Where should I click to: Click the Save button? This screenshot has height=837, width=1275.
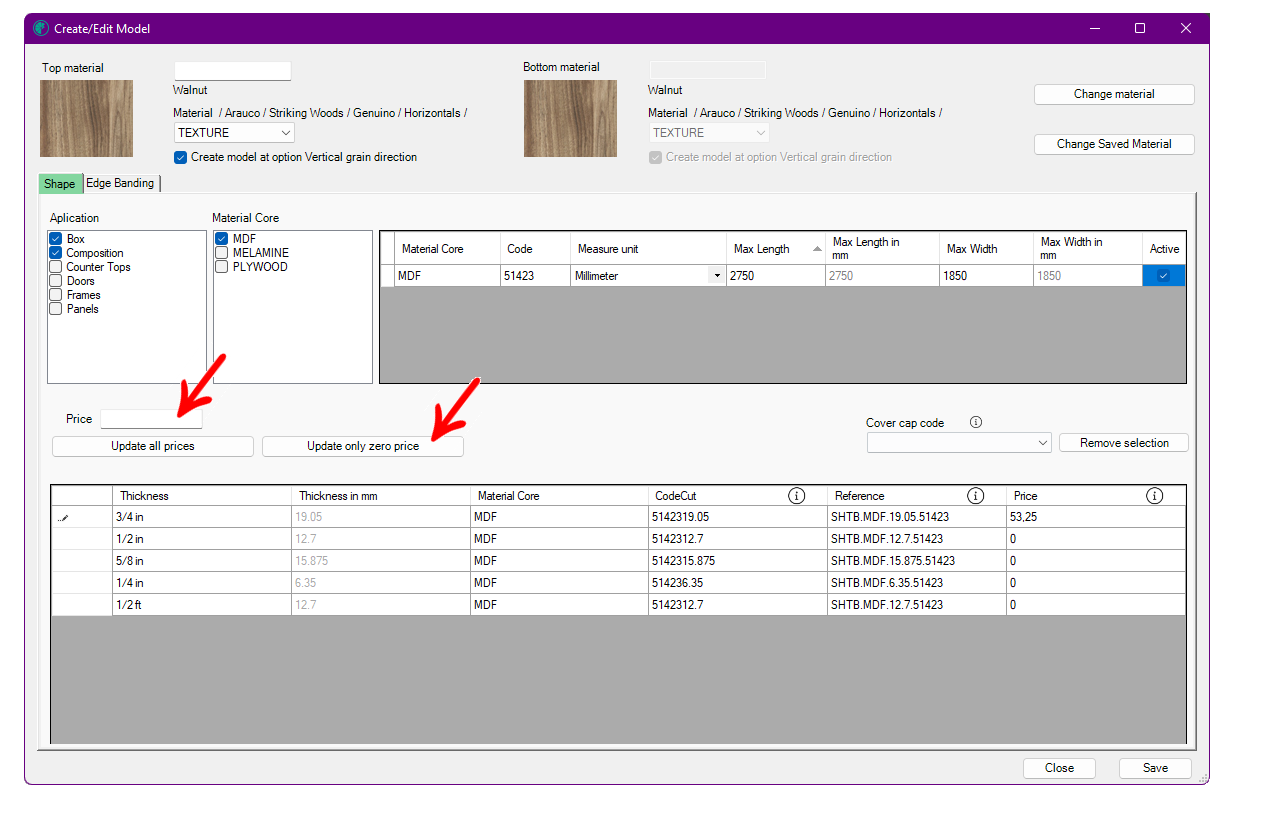tap(1155, 768)
